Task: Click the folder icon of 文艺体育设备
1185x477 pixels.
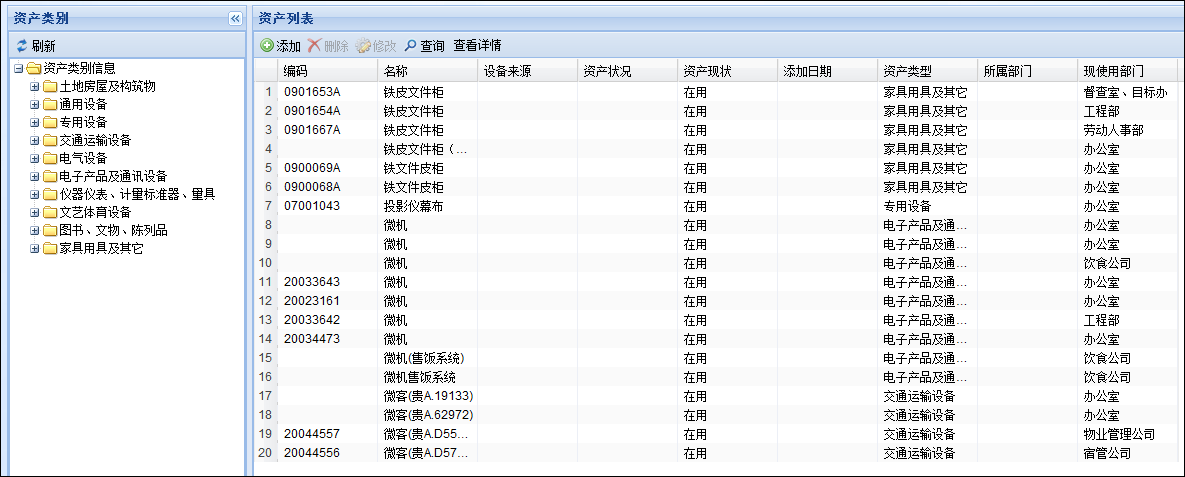Action: (x=50, y=212)
